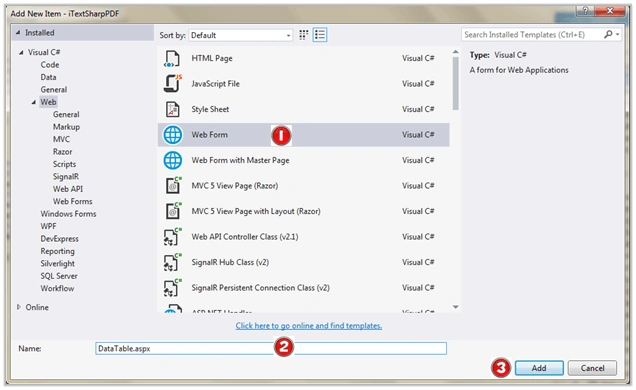Image resolution: width=636 pixels, height=390 pixels.
Task: Select Web Form with Master Page icon
Action: tap(173, 160)
